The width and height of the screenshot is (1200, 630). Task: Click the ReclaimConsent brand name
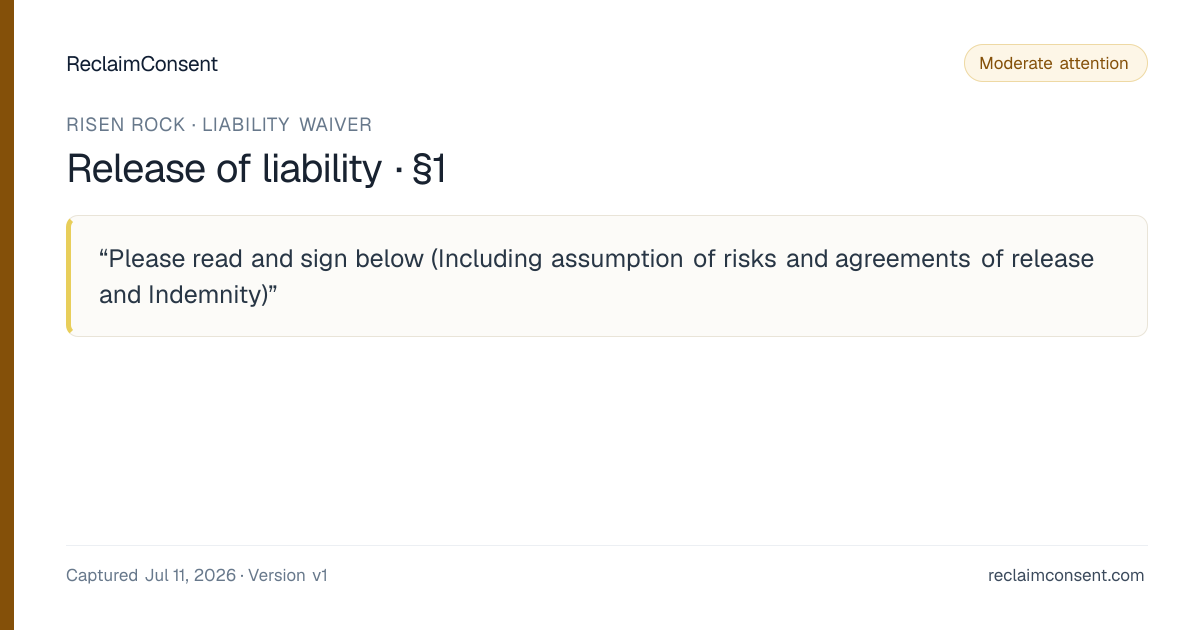(x=141, y=64)
